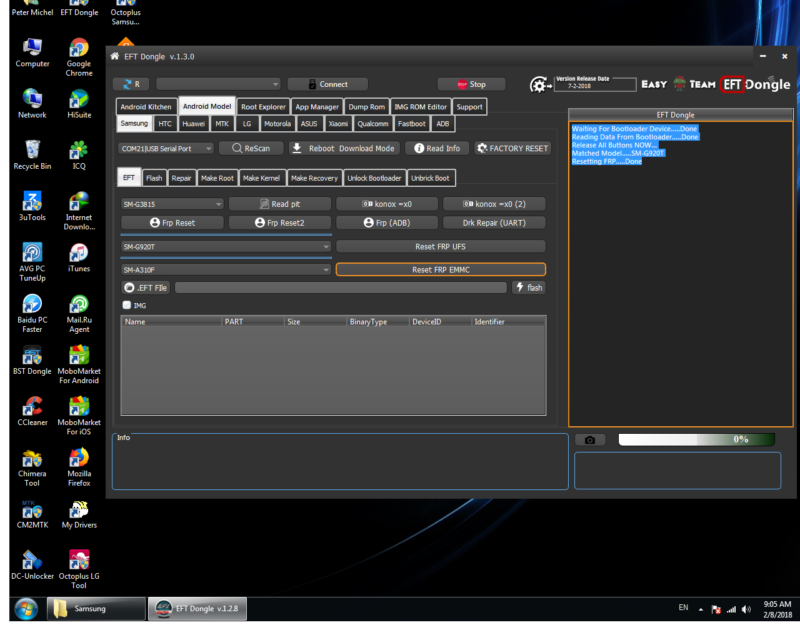This screenshot has width=800, height=640.
Task: Click the FACTORY RESET button
Action: point(513,149)
